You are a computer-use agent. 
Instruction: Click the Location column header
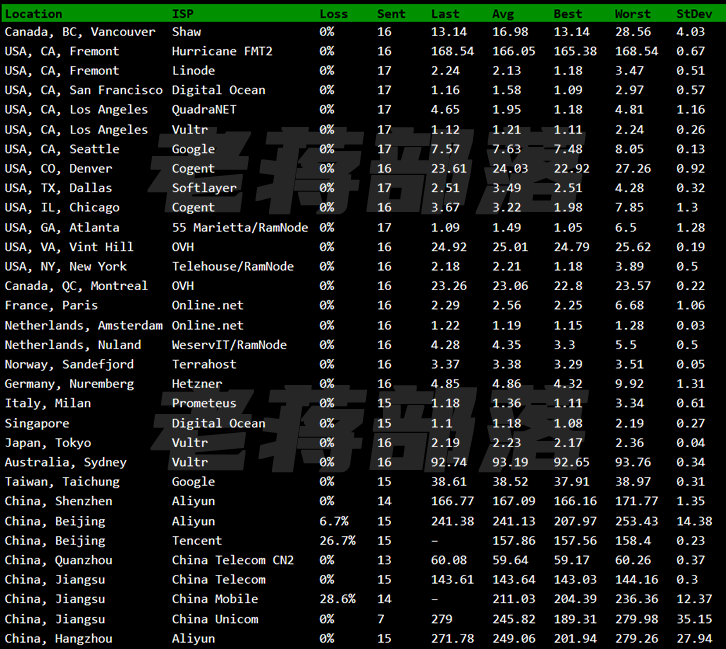pos(33,14)
